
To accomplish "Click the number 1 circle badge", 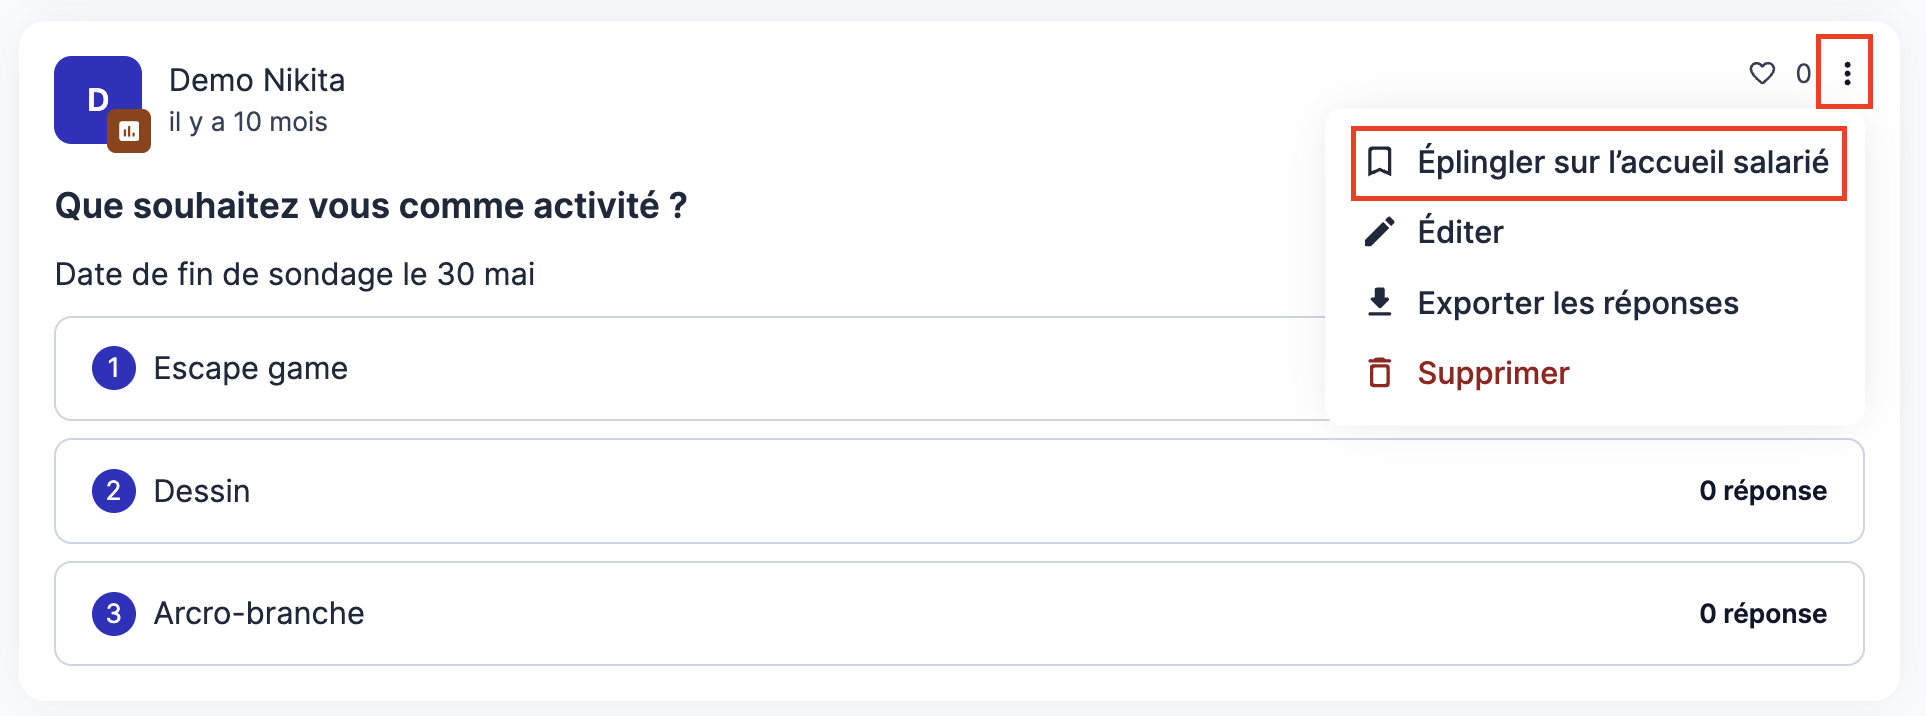I will [114, 368].
